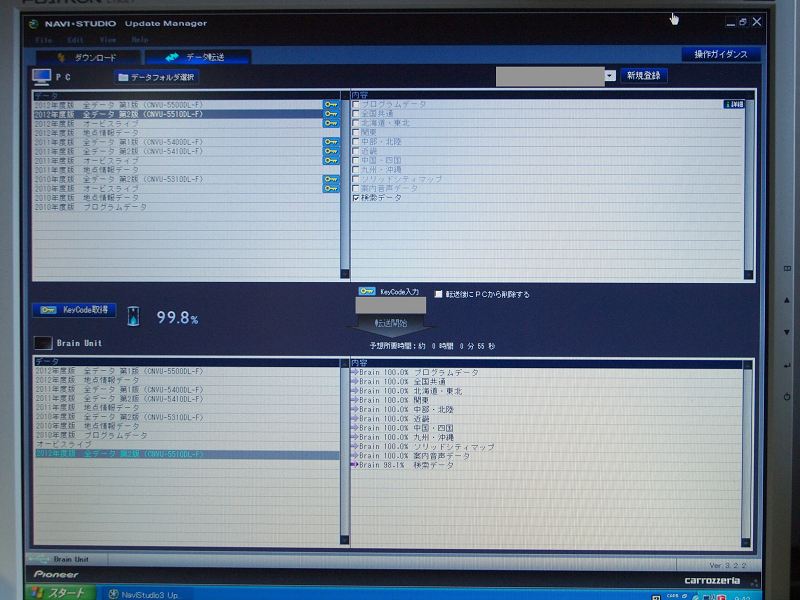800x600 pixels.
Task: Switch to the ダウンロード tab
Action: 88,57
